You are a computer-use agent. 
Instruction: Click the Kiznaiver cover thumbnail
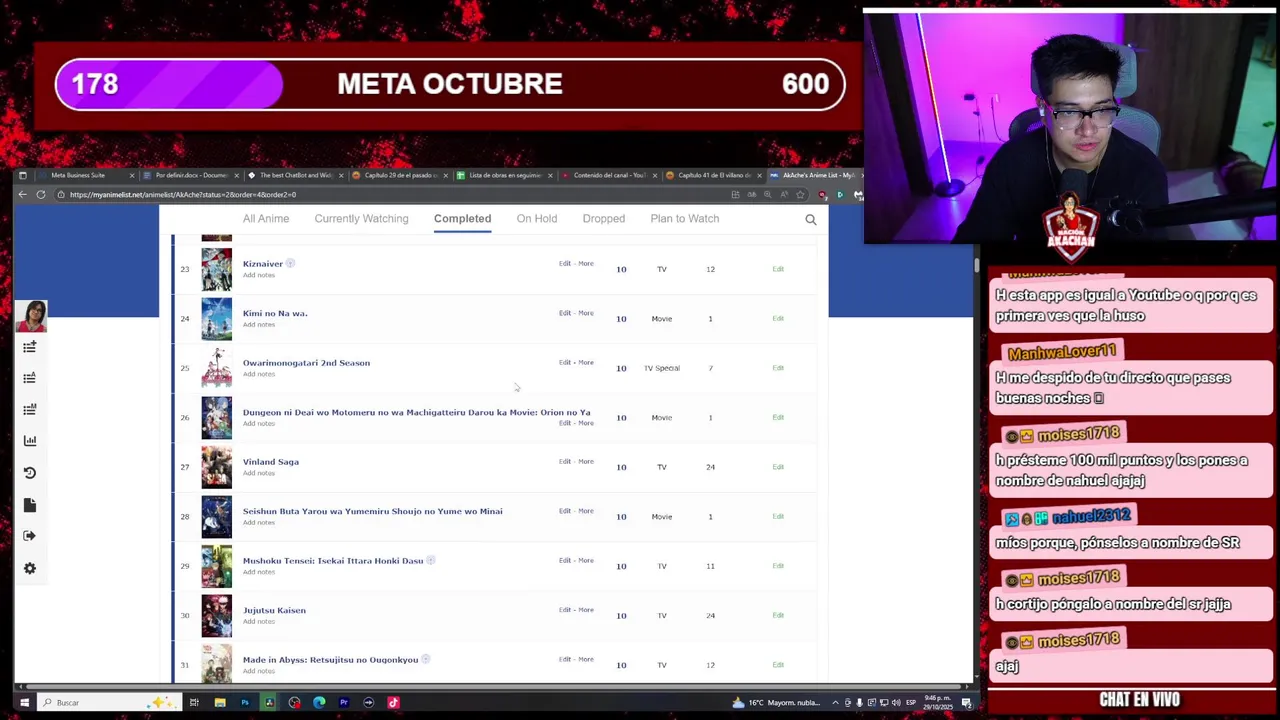tap(216, 269)
